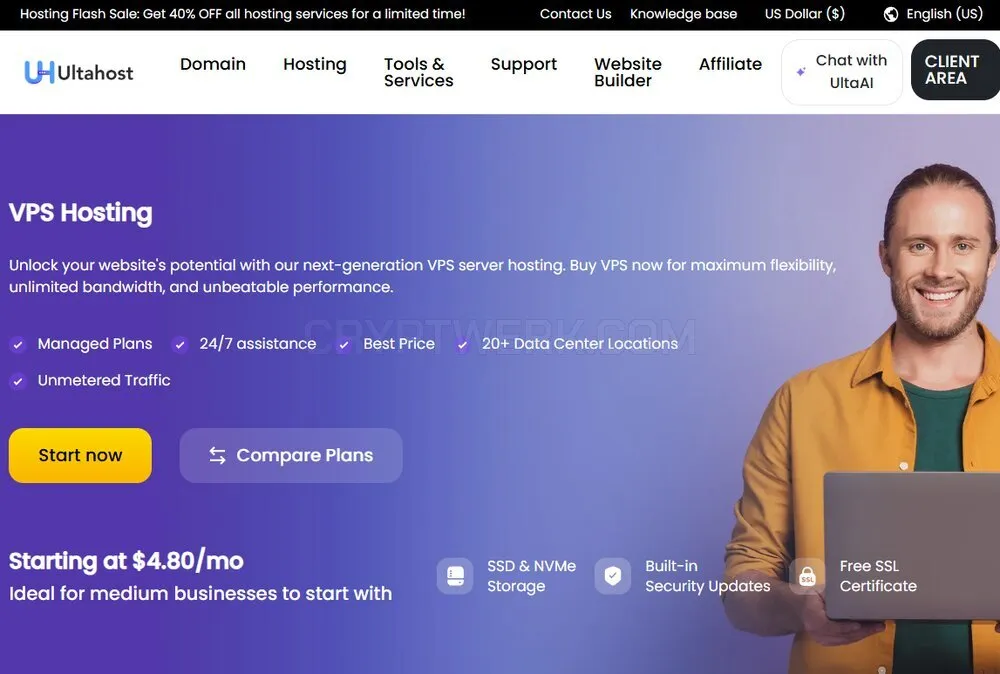Open the English (US) language selector
Image resolution: width=1000 pixels, height=674 pixels.
pyautogui.click(x=933, y=14)
